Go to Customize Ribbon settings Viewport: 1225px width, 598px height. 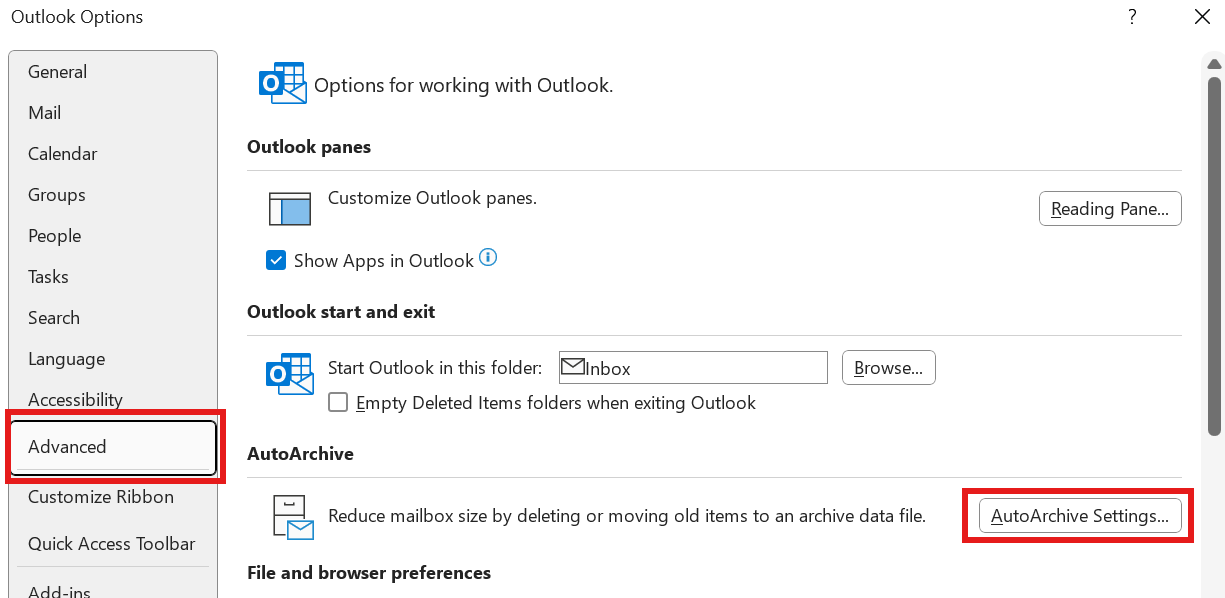point(101,497)
